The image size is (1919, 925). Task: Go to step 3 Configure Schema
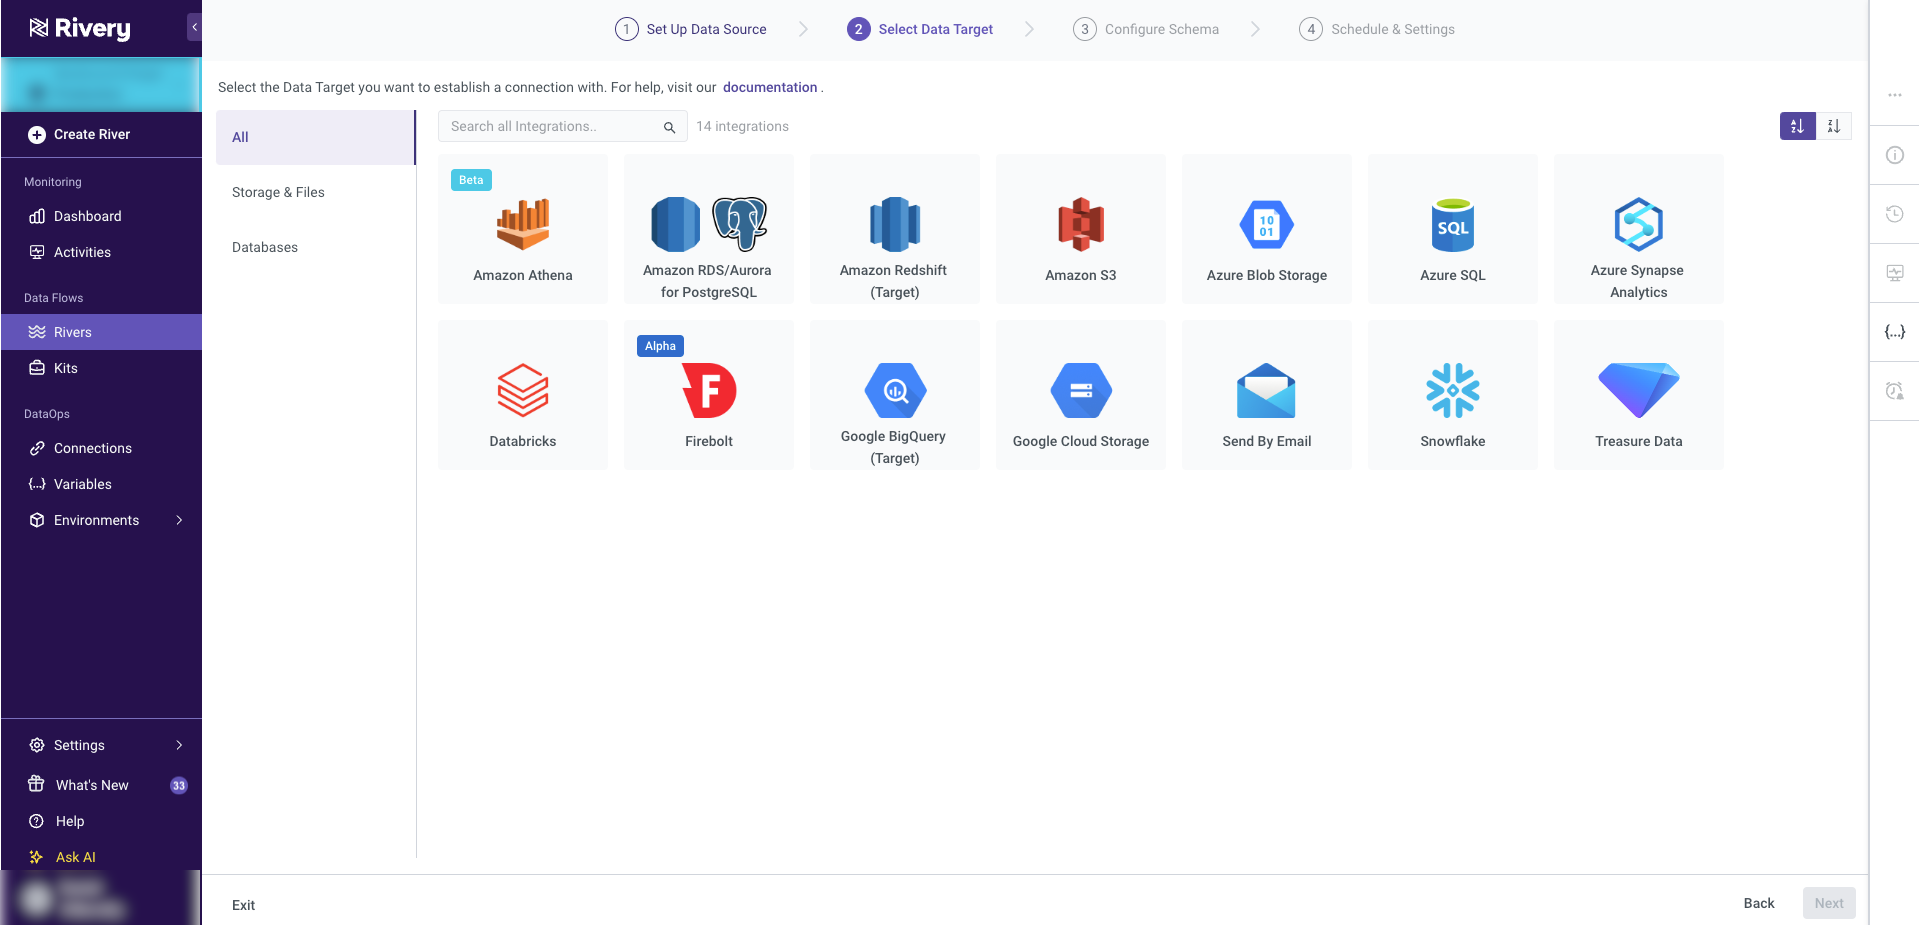(x=1146, y=29)
